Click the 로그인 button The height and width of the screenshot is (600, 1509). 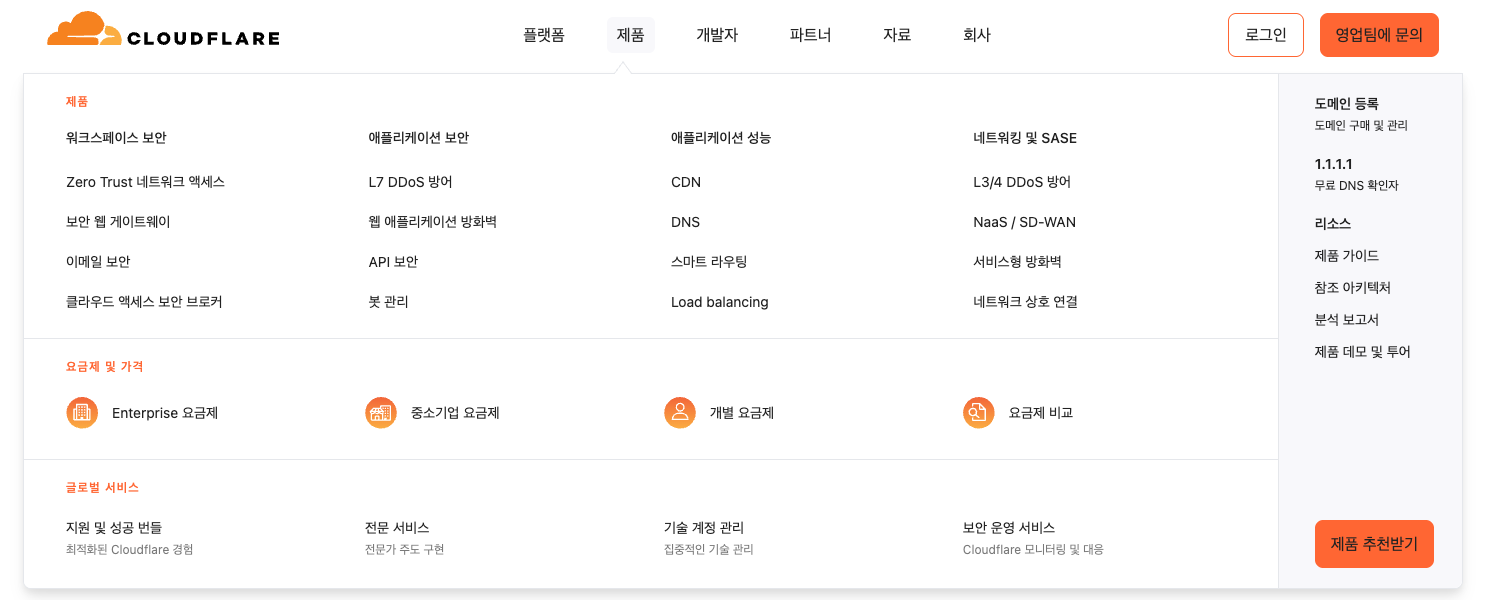(1265, 34)
